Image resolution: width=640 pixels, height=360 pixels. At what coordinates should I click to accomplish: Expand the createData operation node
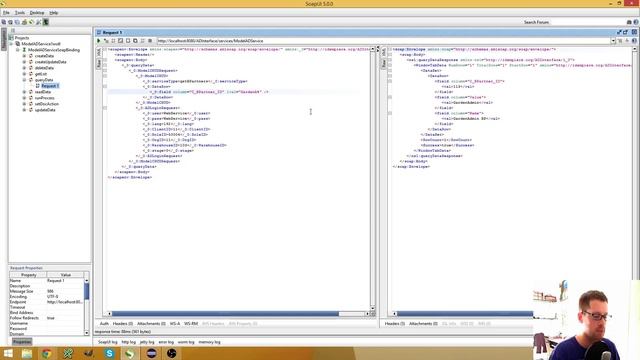click(x=24, y=56)
